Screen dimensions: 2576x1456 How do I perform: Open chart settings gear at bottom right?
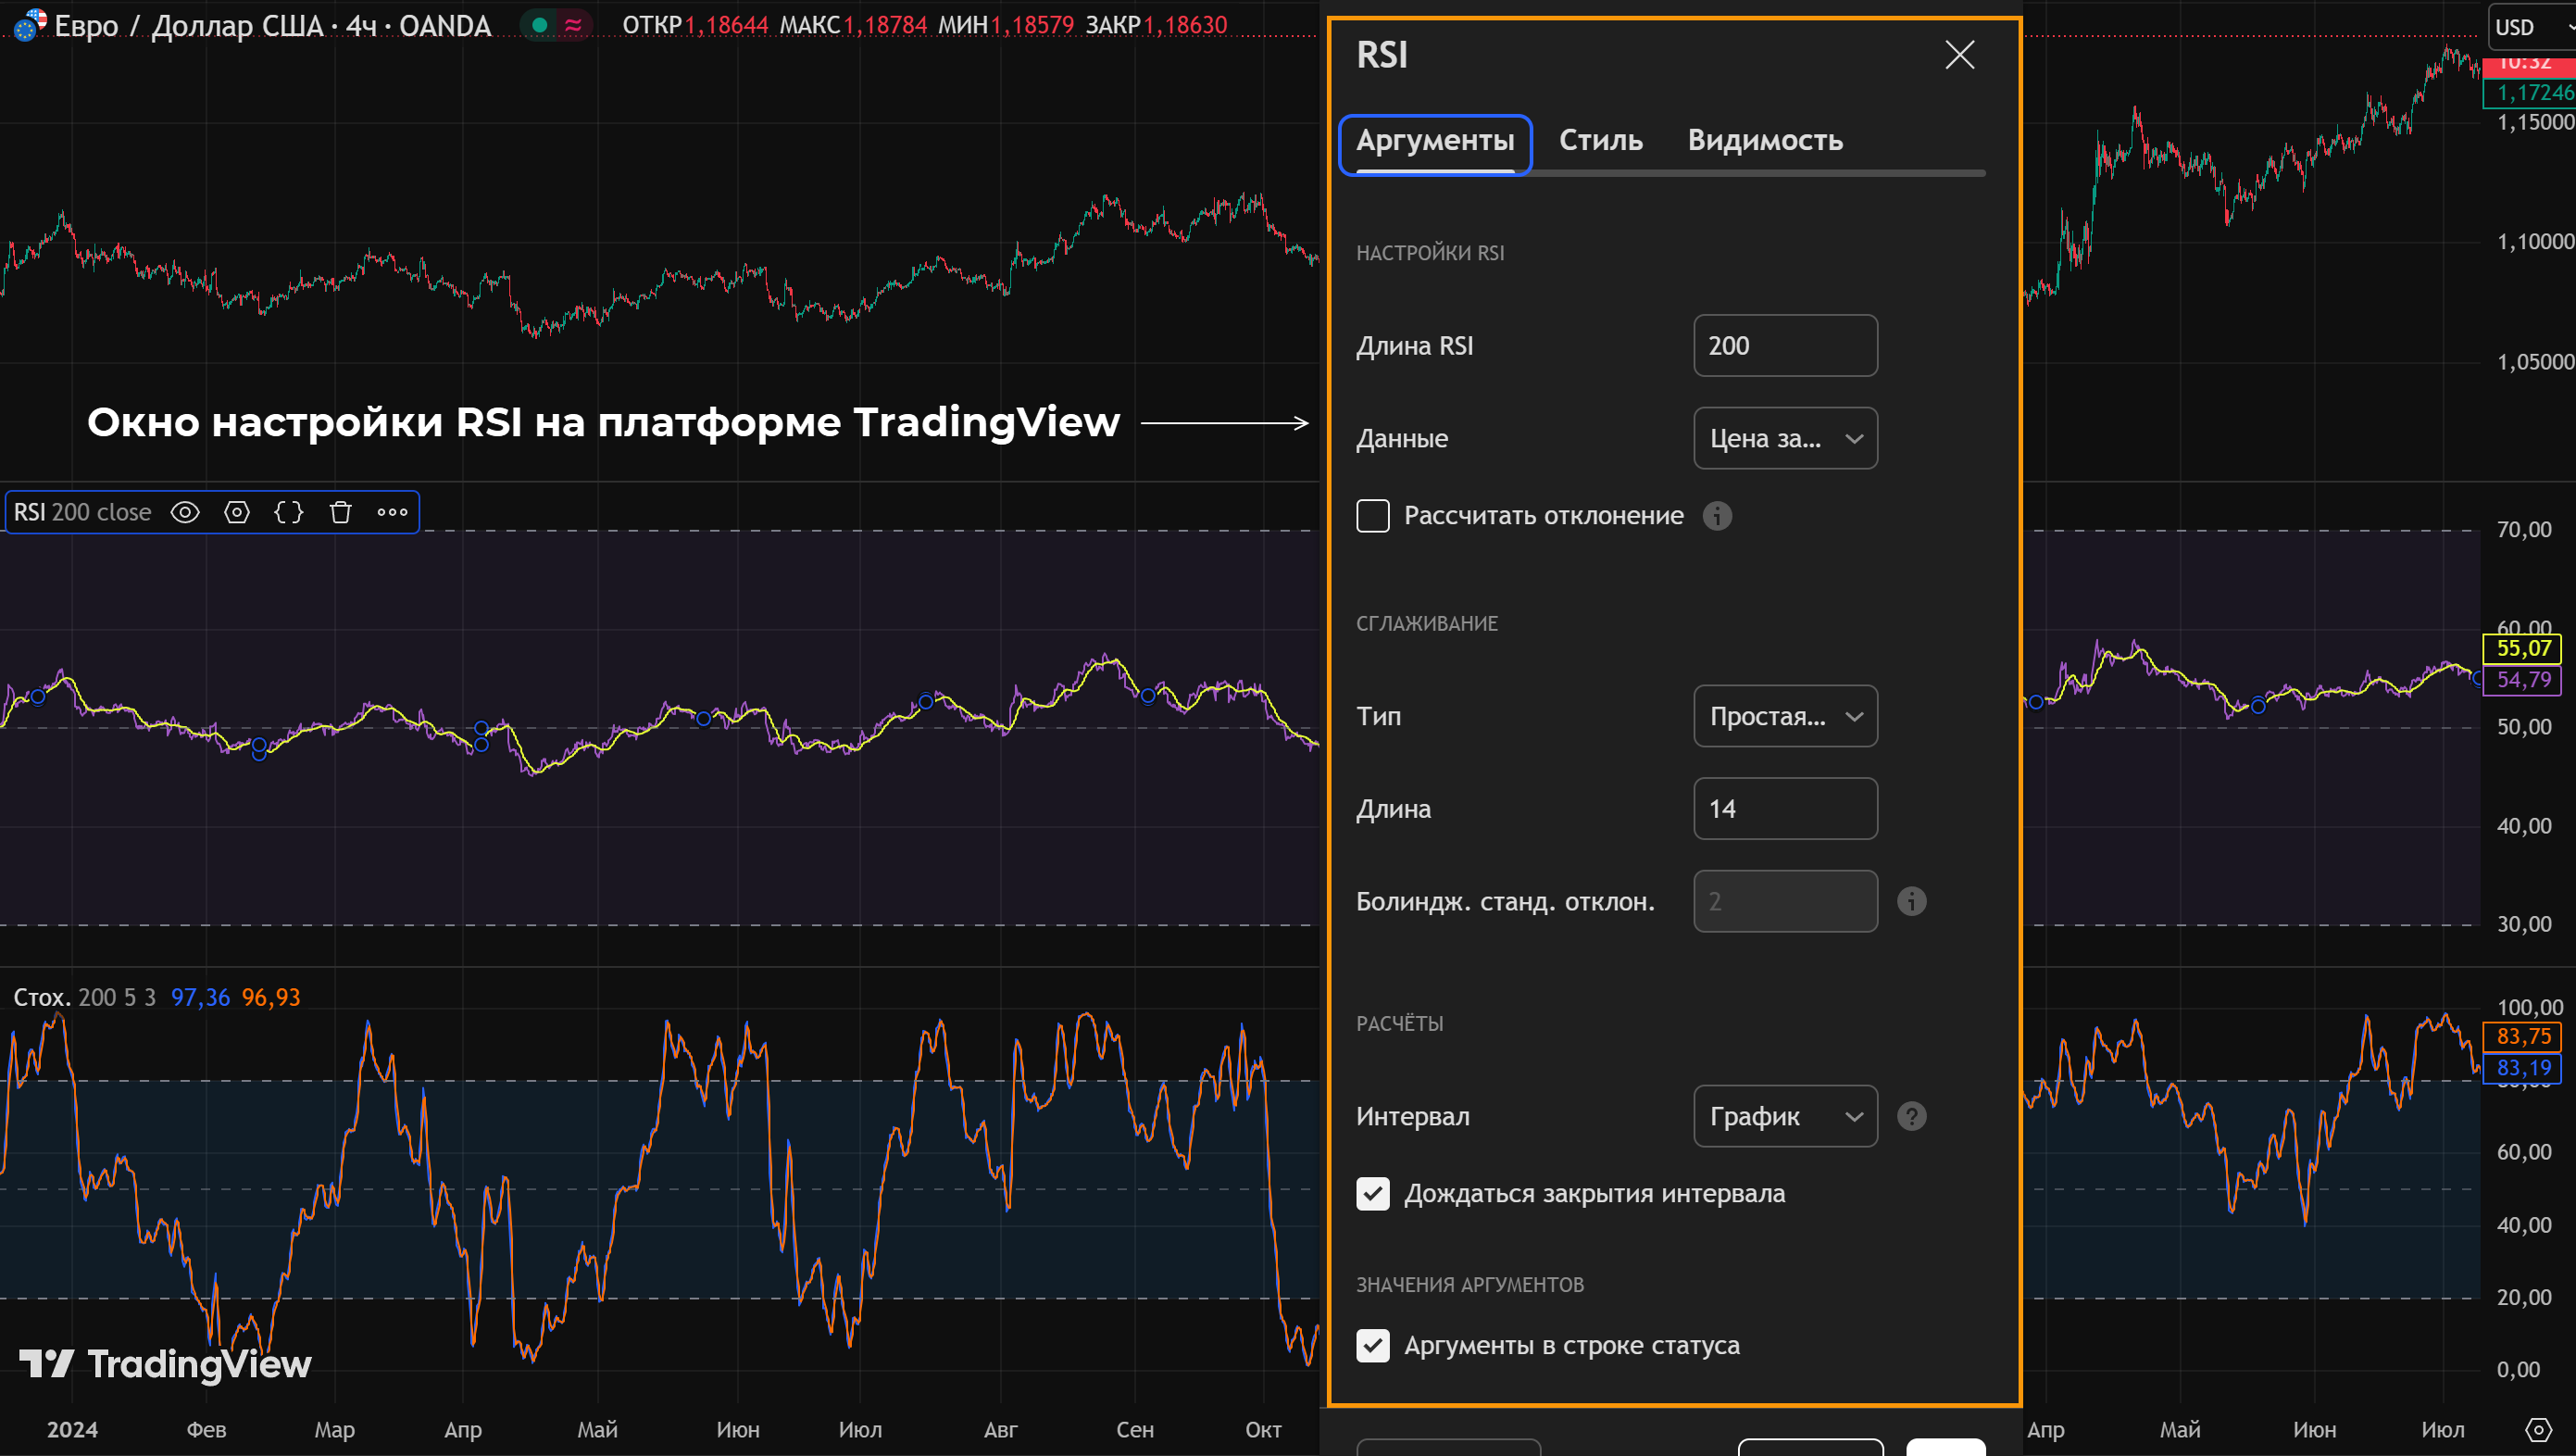pos(2538,1430)
